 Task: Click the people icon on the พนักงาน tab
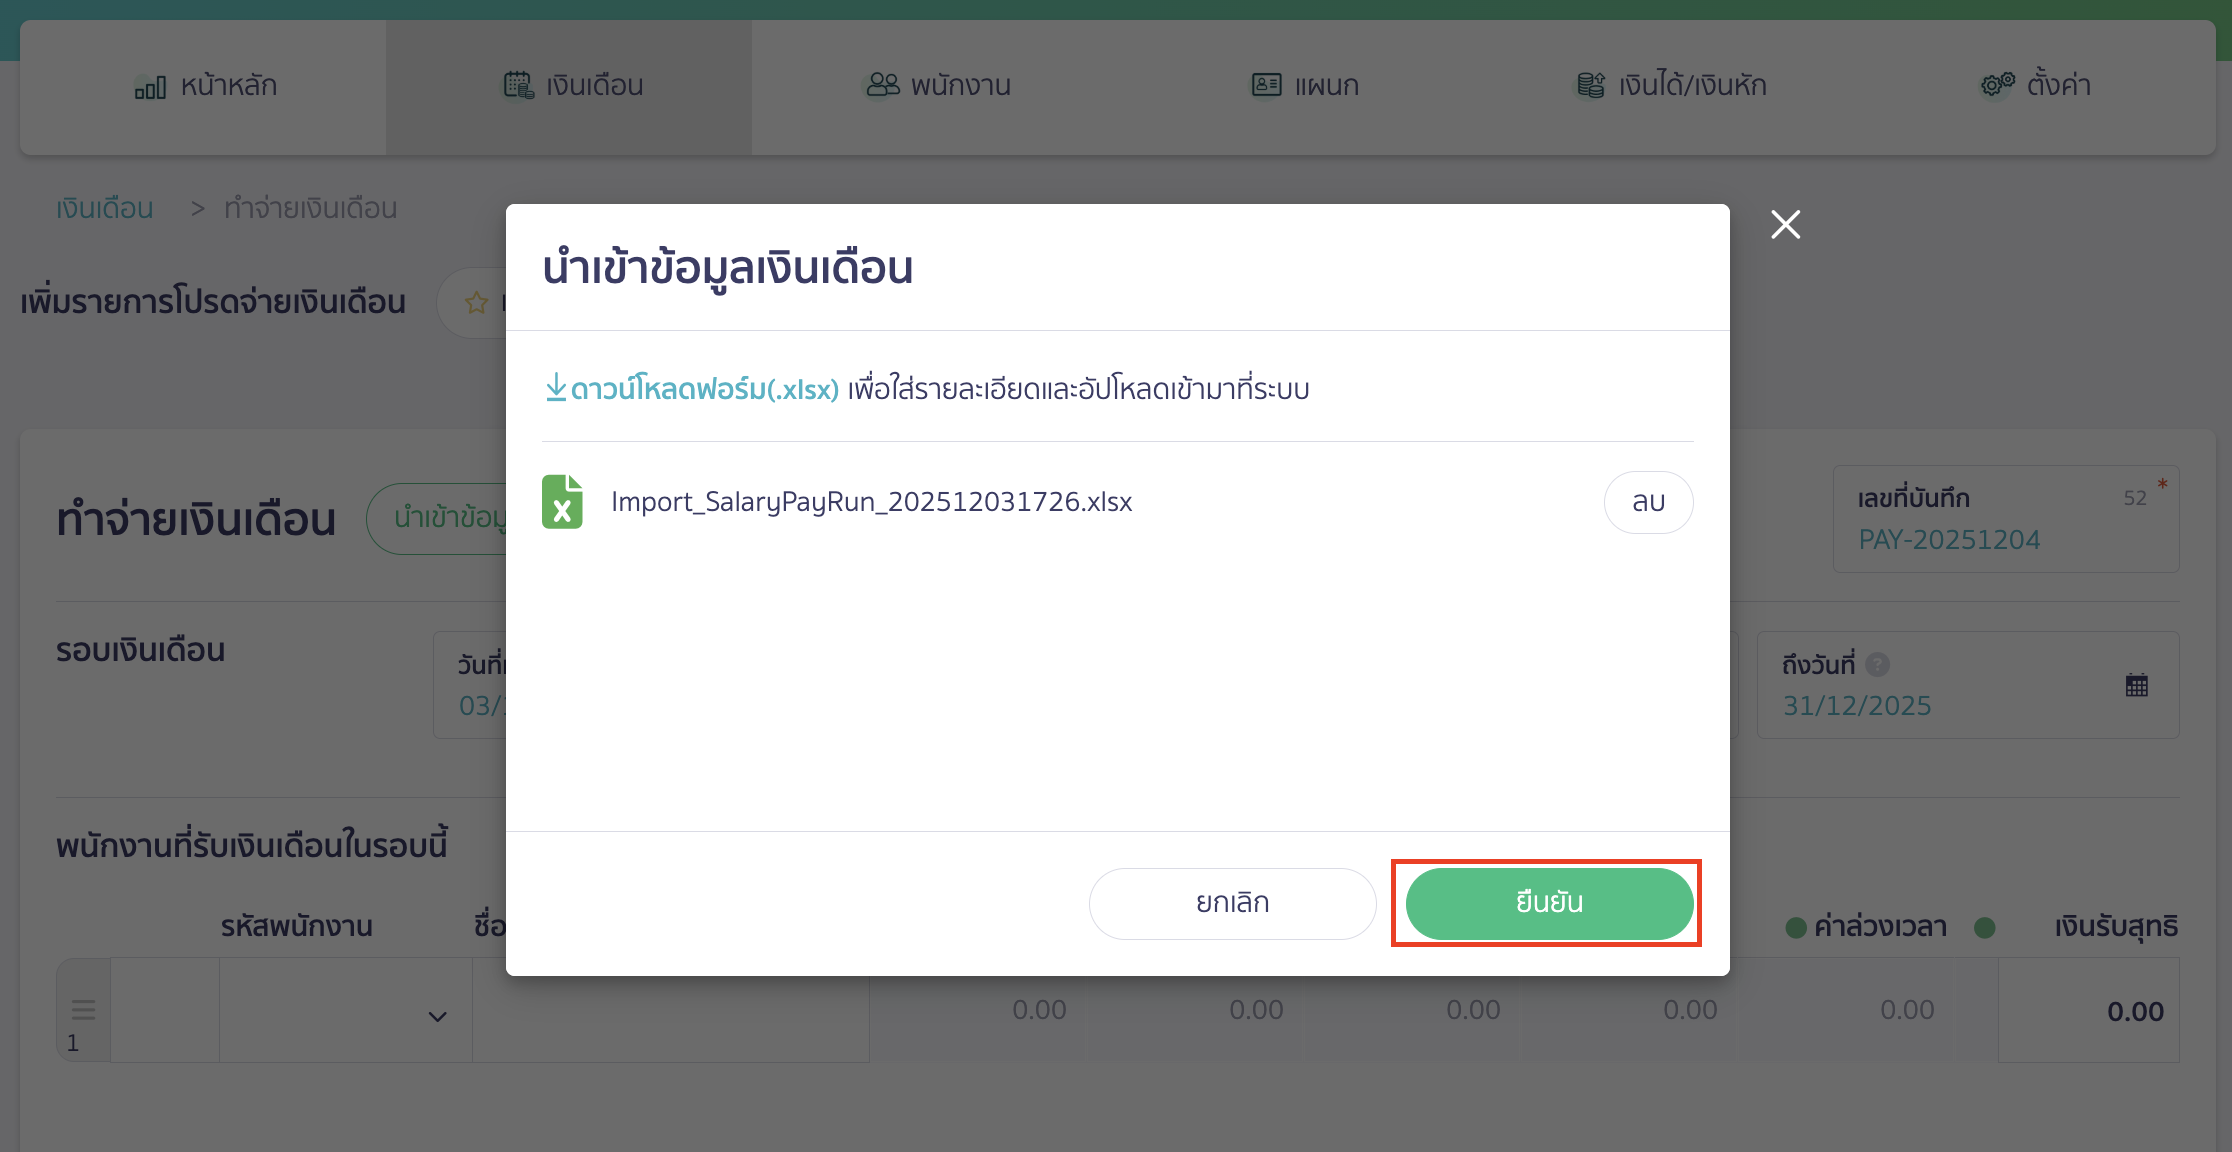pyautogui.click(x=879, y=85)
